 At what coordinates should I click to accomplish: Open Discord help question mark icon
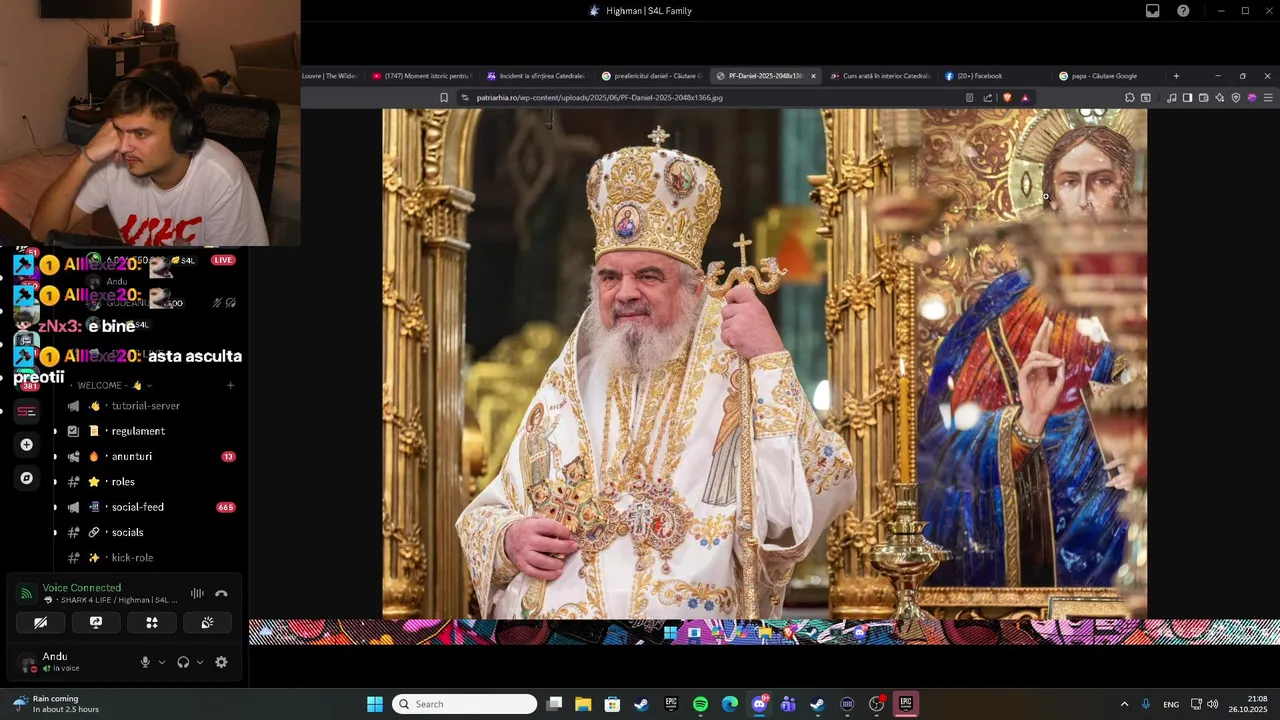click(x=1183, y=11)
